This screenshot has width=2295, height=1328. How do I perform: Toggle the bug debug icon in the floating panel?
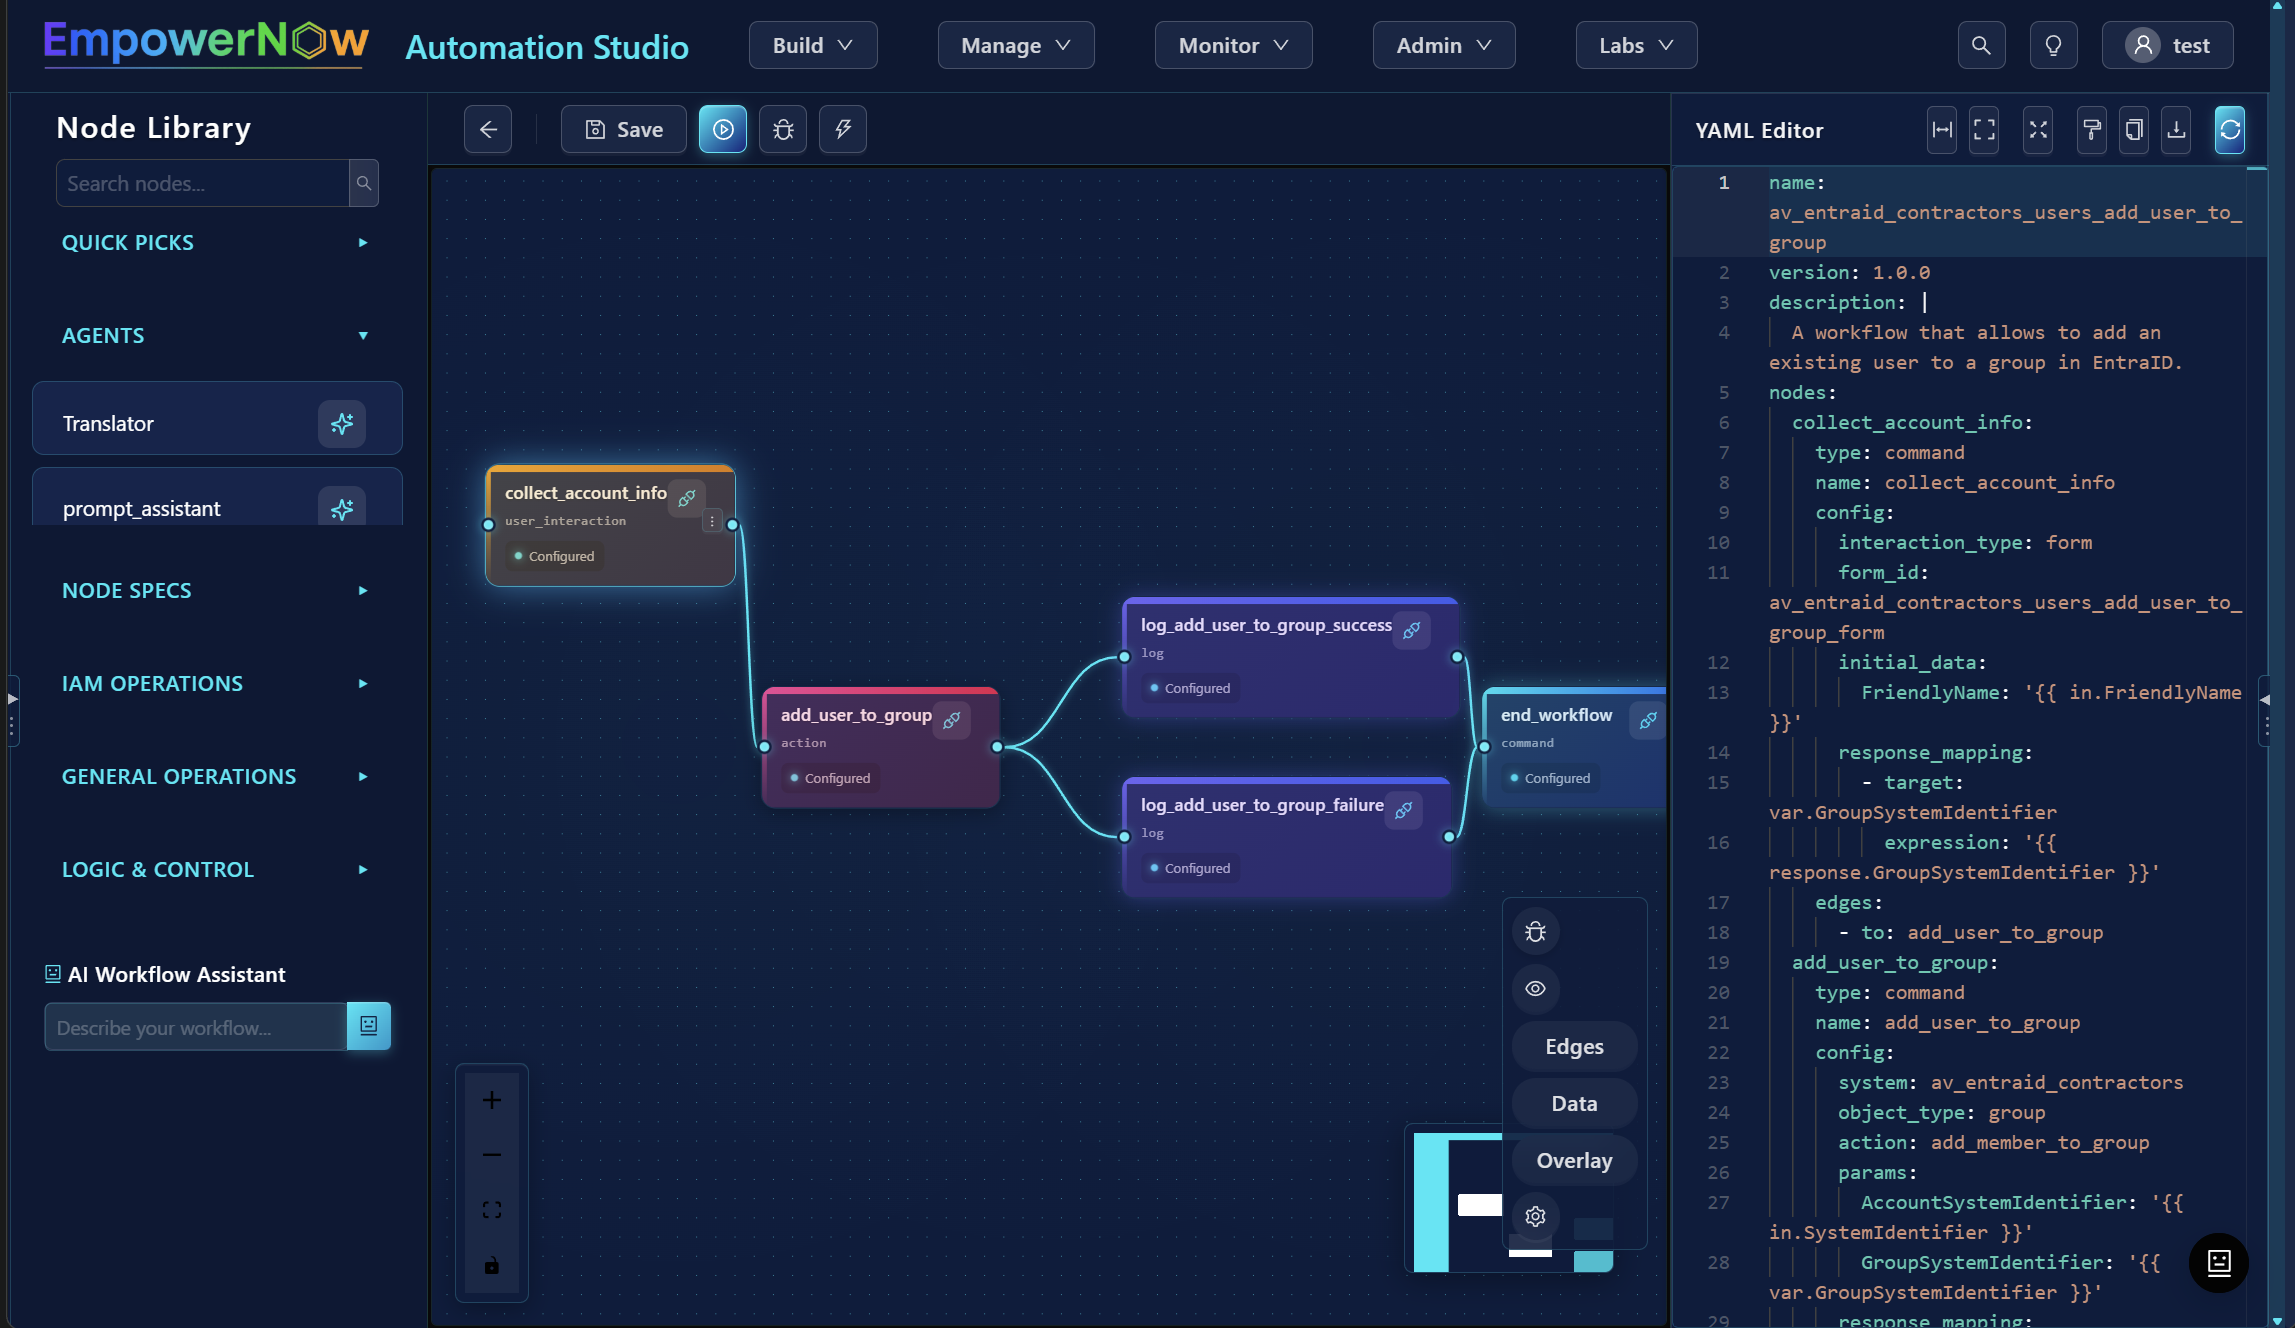pyautogui.click(x=1536, y=931)
